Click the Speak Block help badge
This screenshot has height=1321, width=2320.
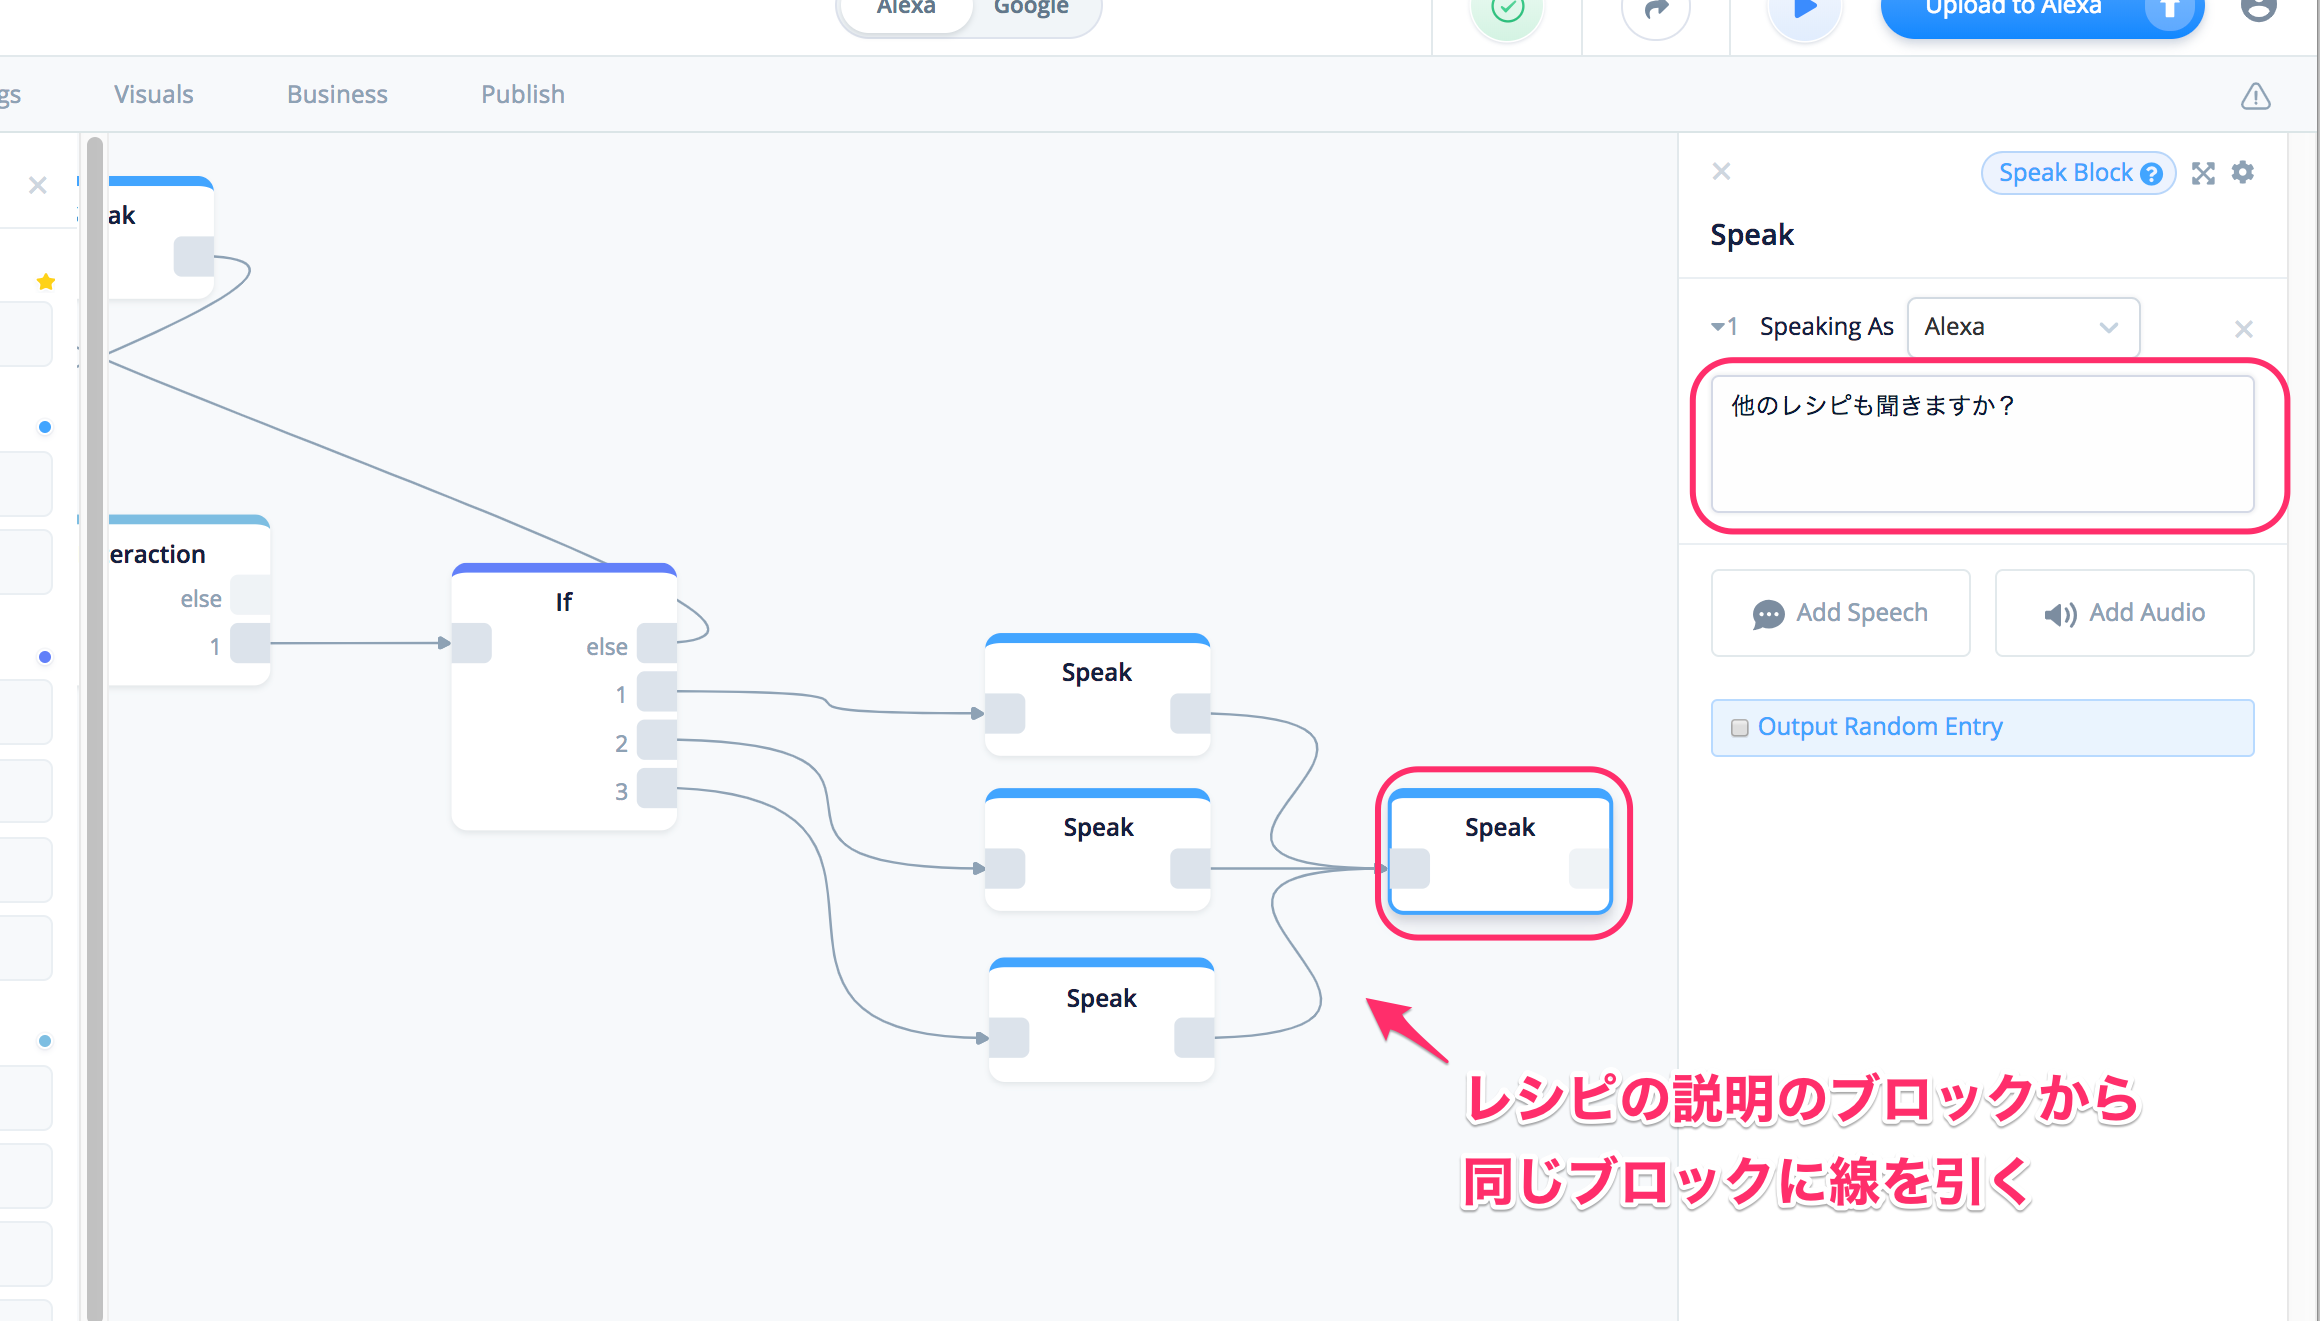point(2078,173)
